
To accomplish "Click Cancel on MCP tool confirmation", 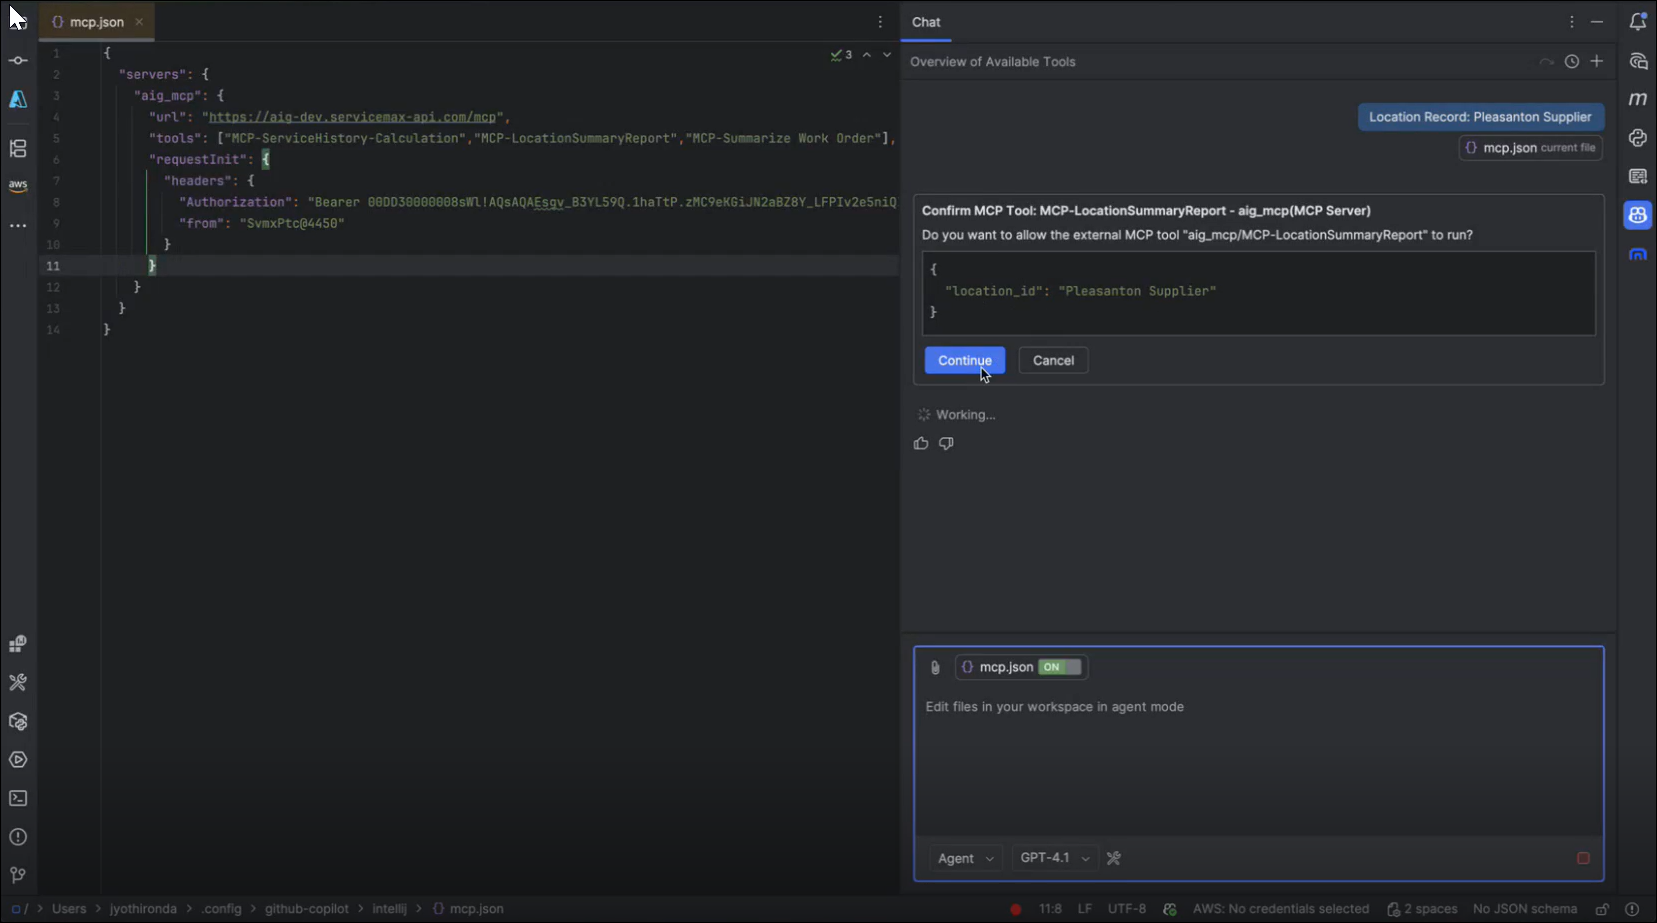I will tap(1053, 360).
